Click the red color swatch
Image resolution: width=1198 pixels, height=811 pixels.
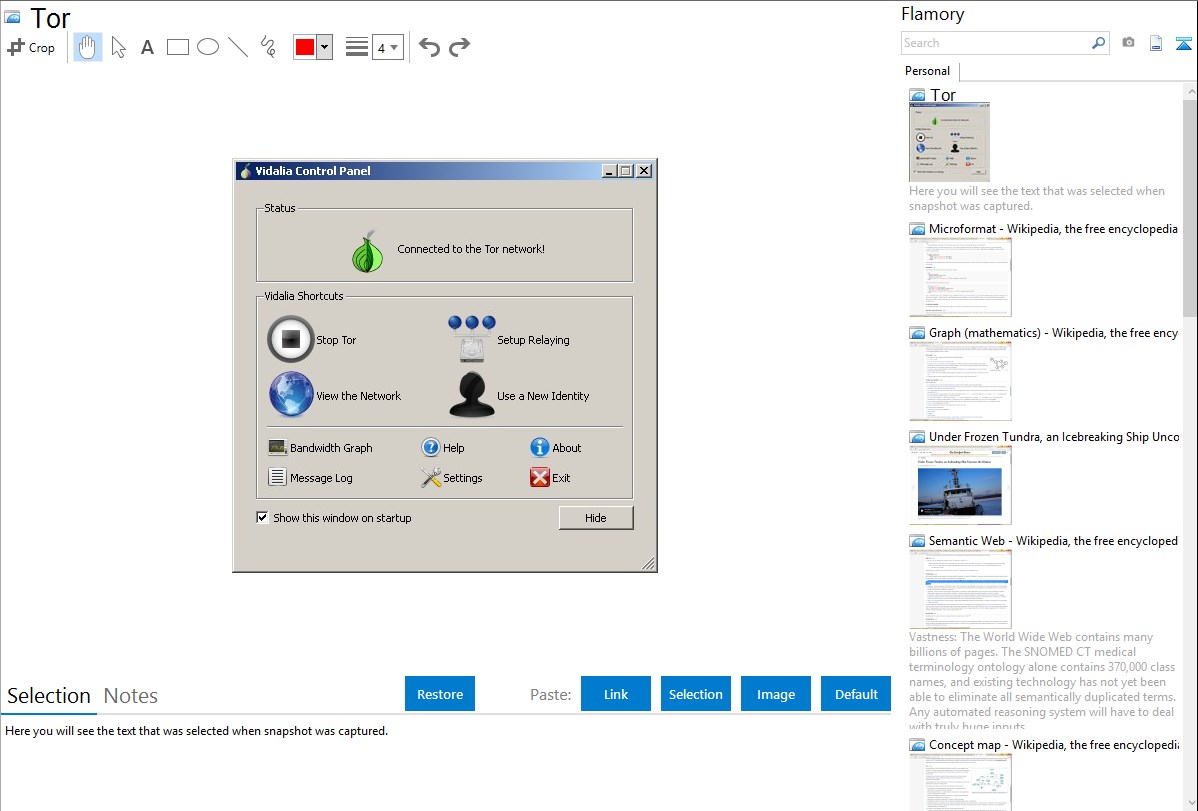pyautogui.click(x=305, y=47)
